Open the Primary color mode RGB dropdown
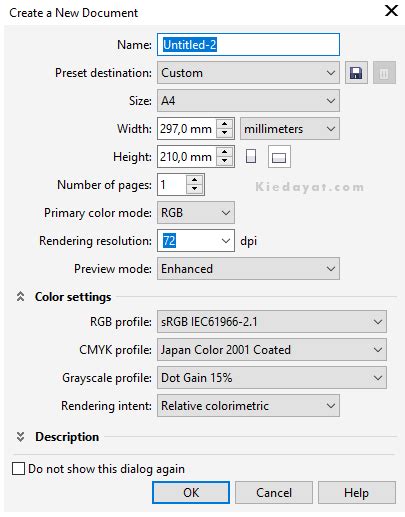This screenshot has width=405, height=517. tap(196, 213)
